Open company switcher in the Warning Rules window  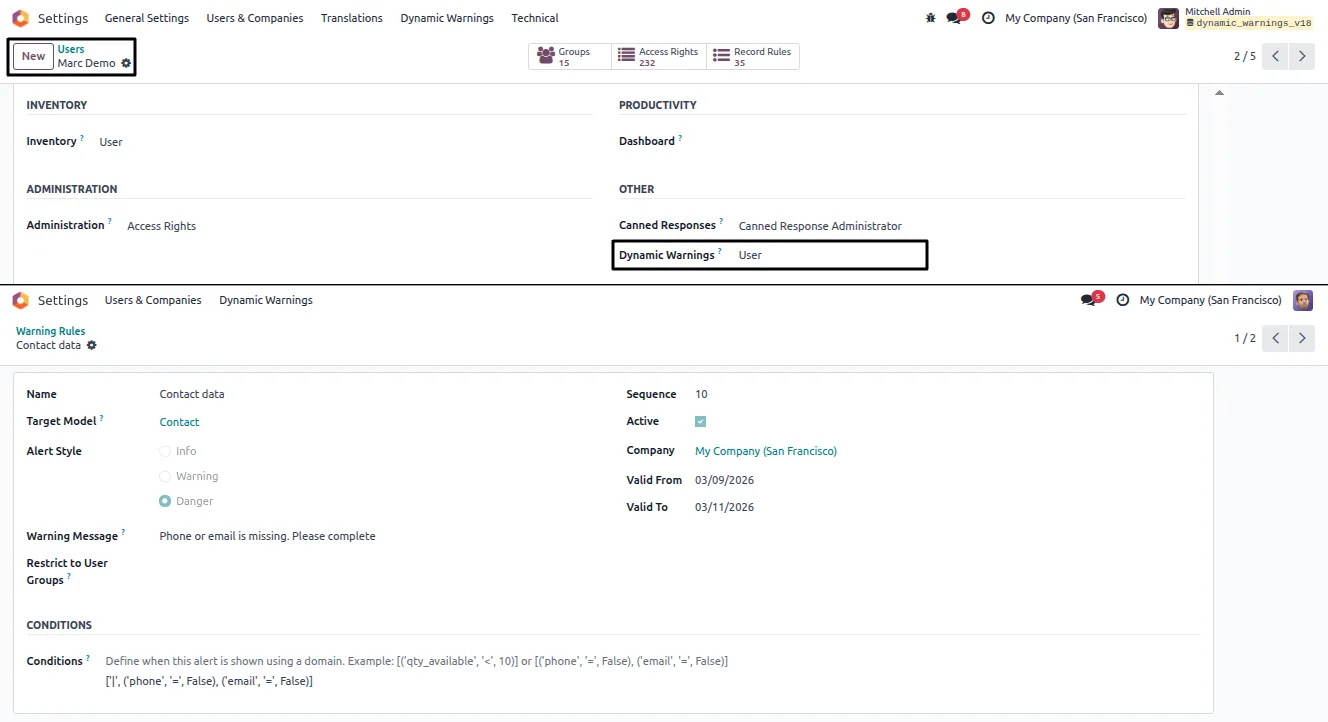click(x=1210, y=300)
